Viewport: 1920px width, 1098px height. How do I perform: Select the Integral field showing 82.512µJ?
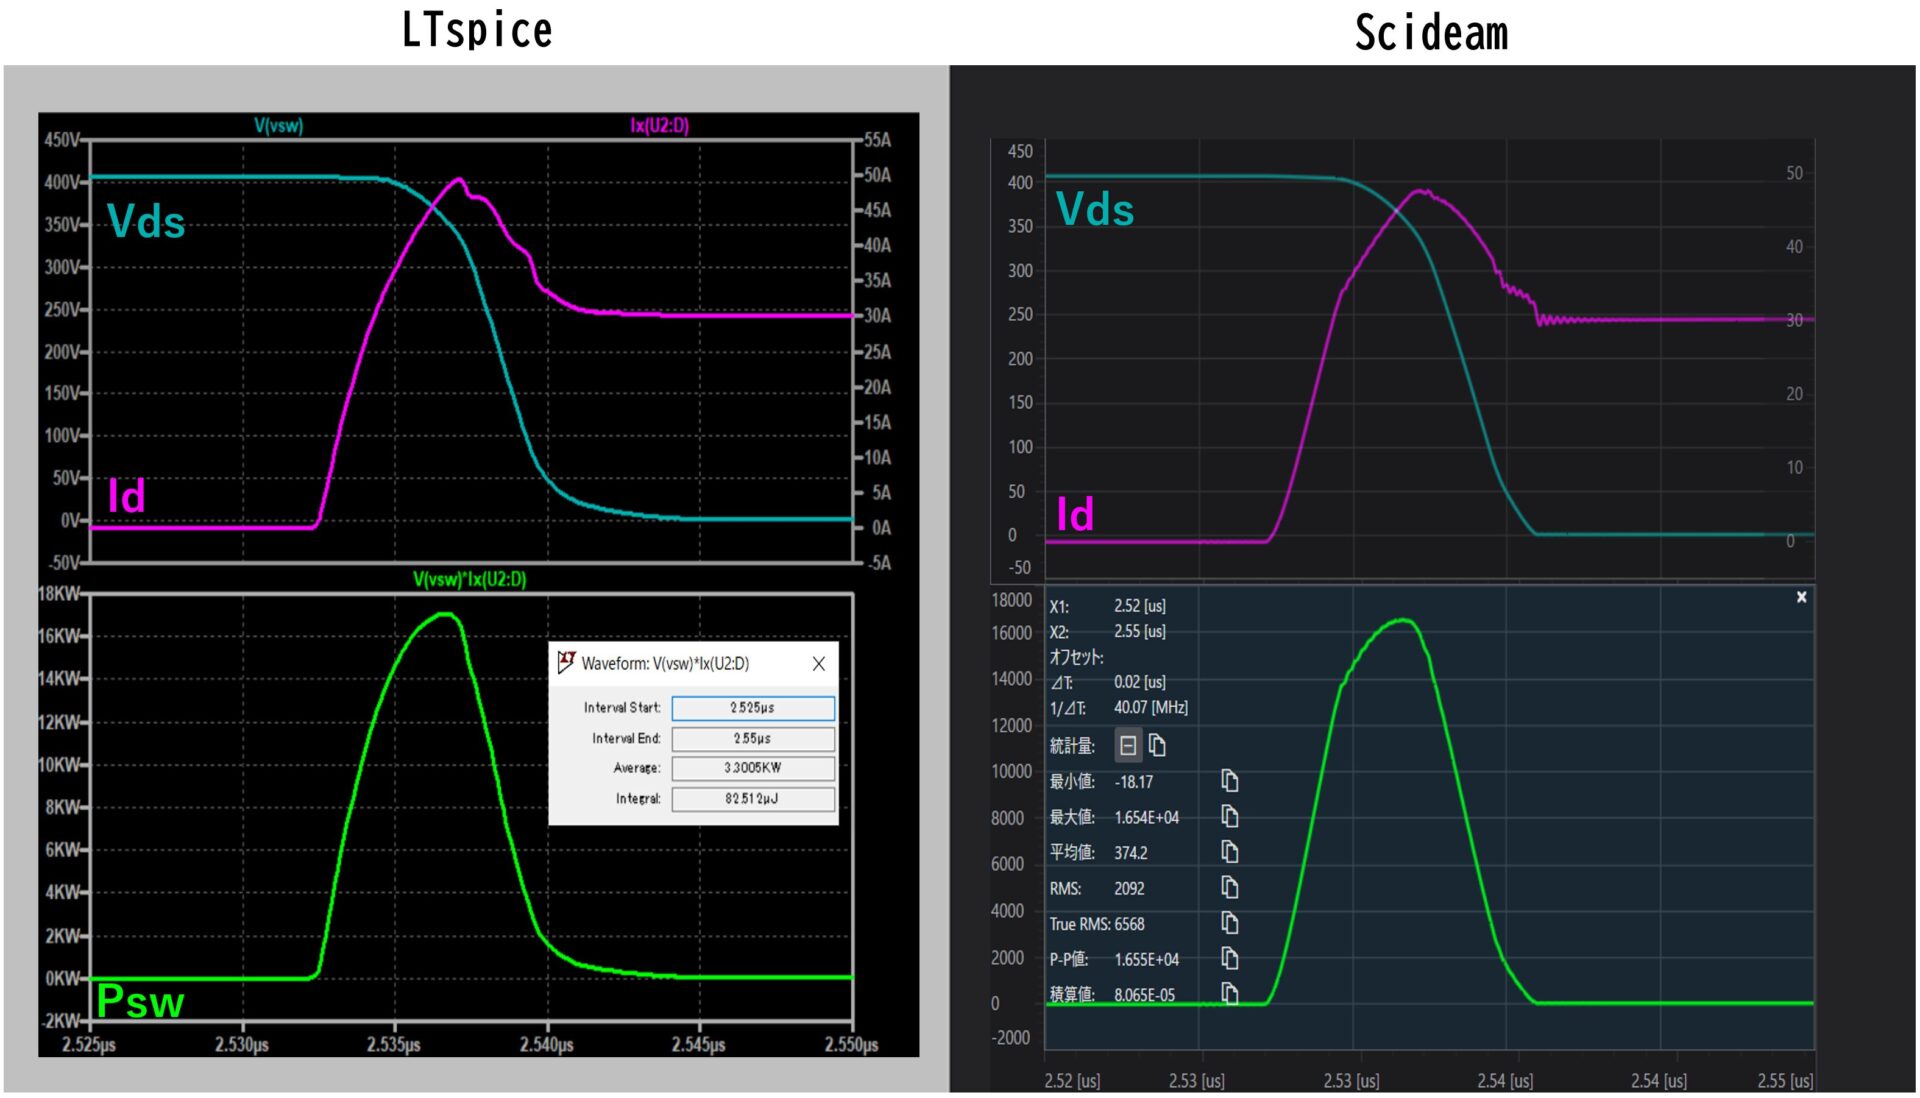(x=752, y=799)
